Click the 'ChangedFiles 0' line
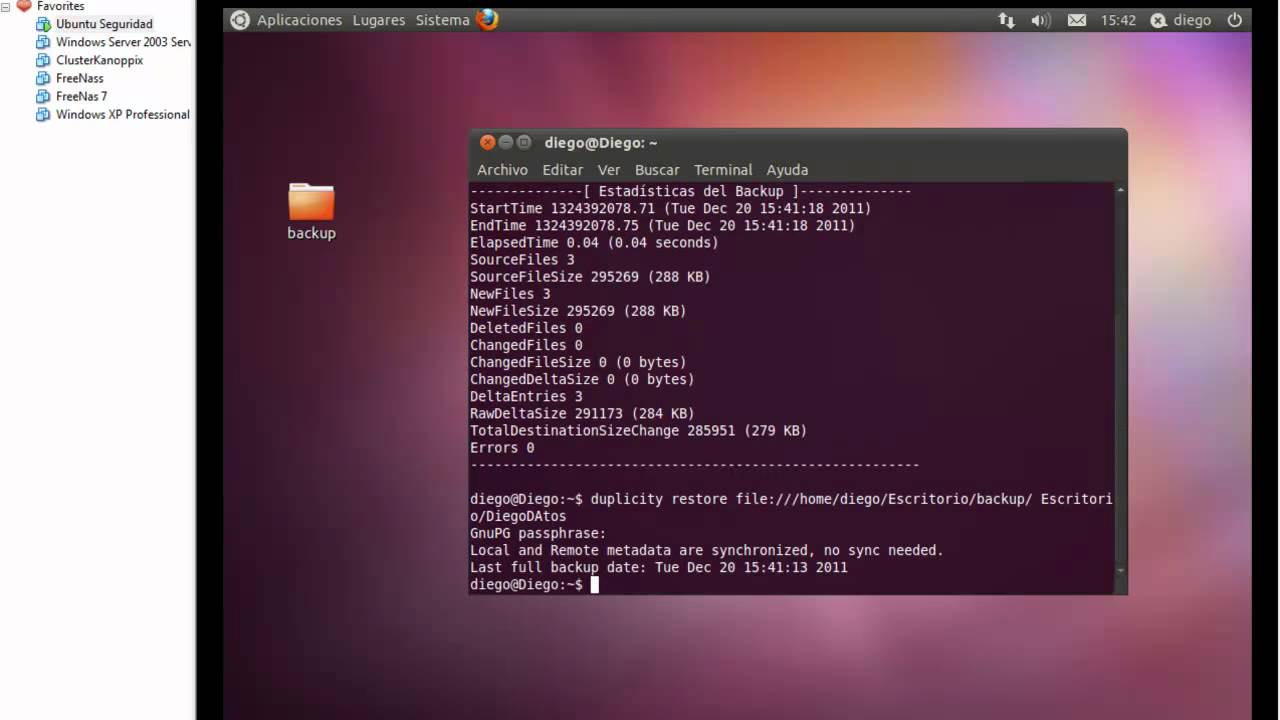1280x720 pixels. click(526, 345)
